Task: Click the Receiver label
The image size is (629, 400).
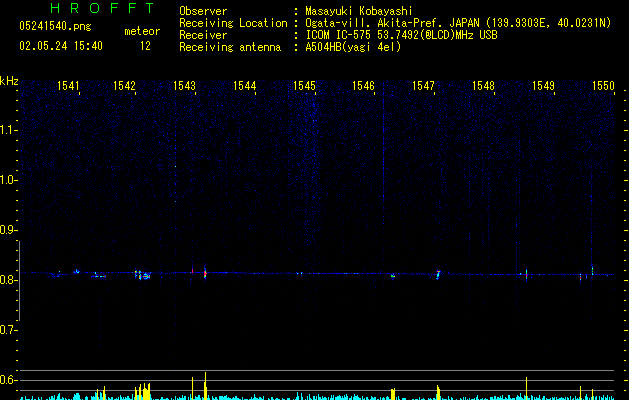Action: click(203, 35)
